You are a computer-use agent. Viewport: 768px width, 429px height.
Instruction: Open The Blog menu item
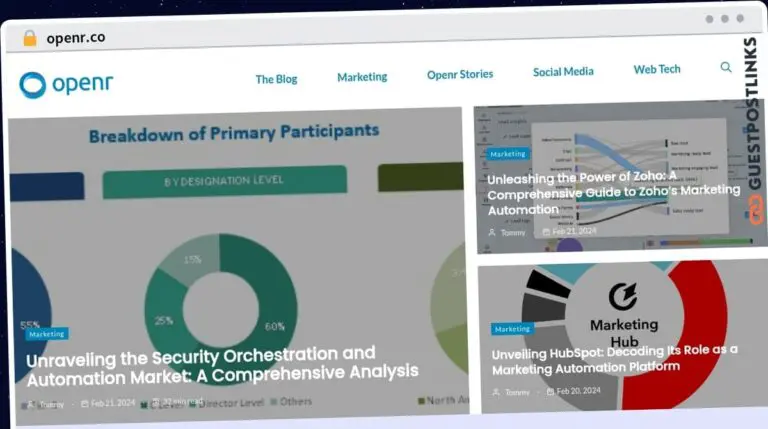pyautogui.click(x=276, y=79)
